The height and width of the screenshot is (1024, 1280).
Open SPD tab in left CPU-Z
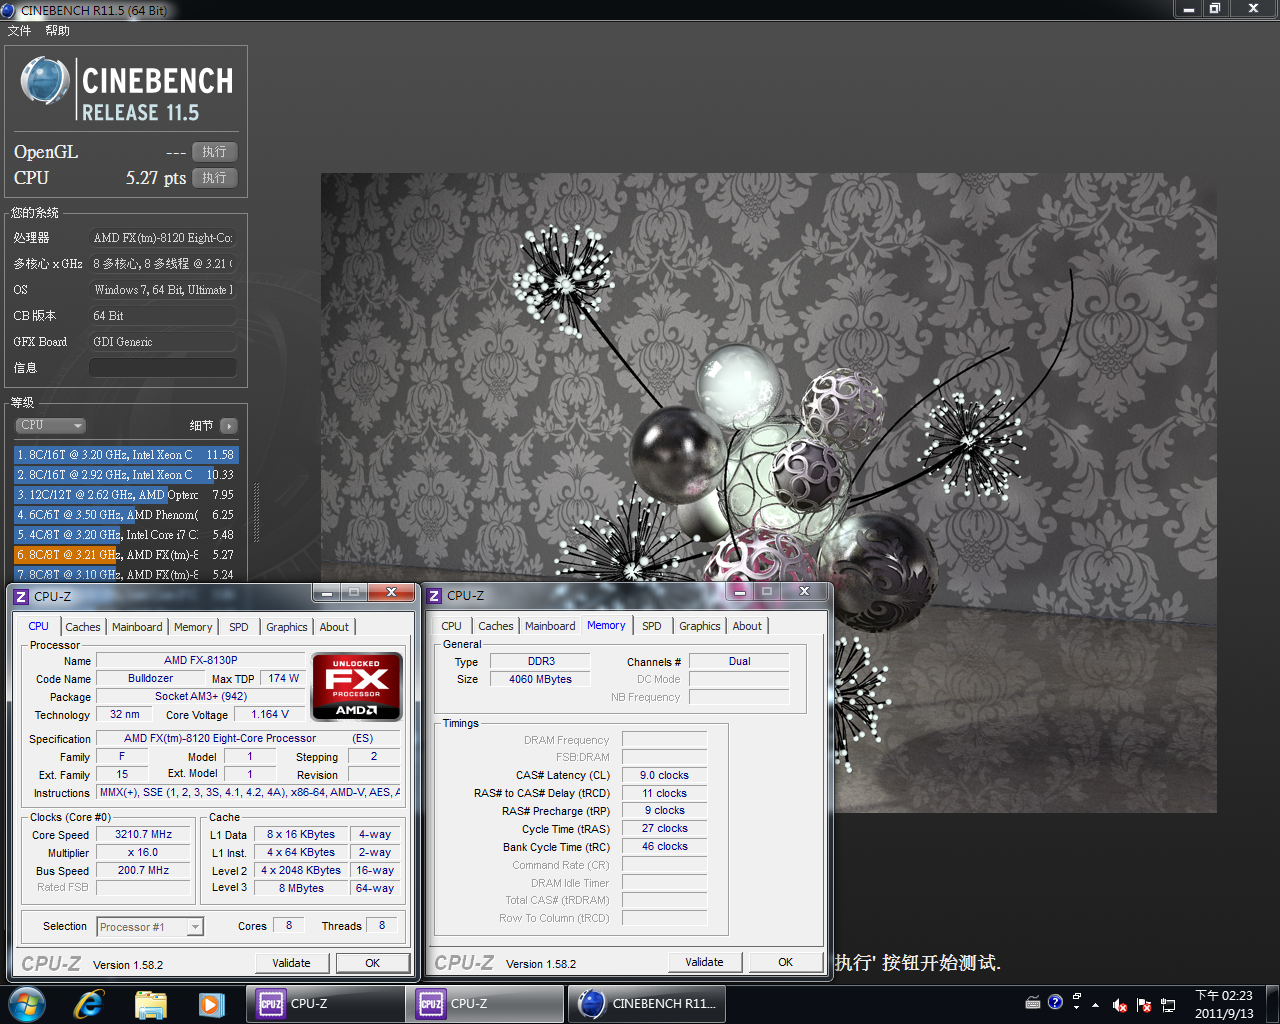[239, 627]
